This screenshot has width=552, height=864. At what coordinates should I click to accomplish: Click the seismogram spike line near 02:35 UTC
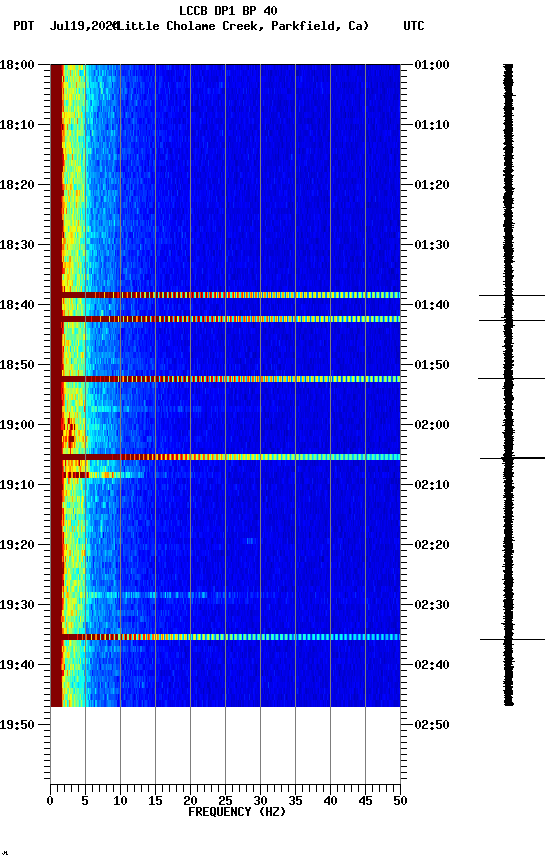(x=512, y=640)
